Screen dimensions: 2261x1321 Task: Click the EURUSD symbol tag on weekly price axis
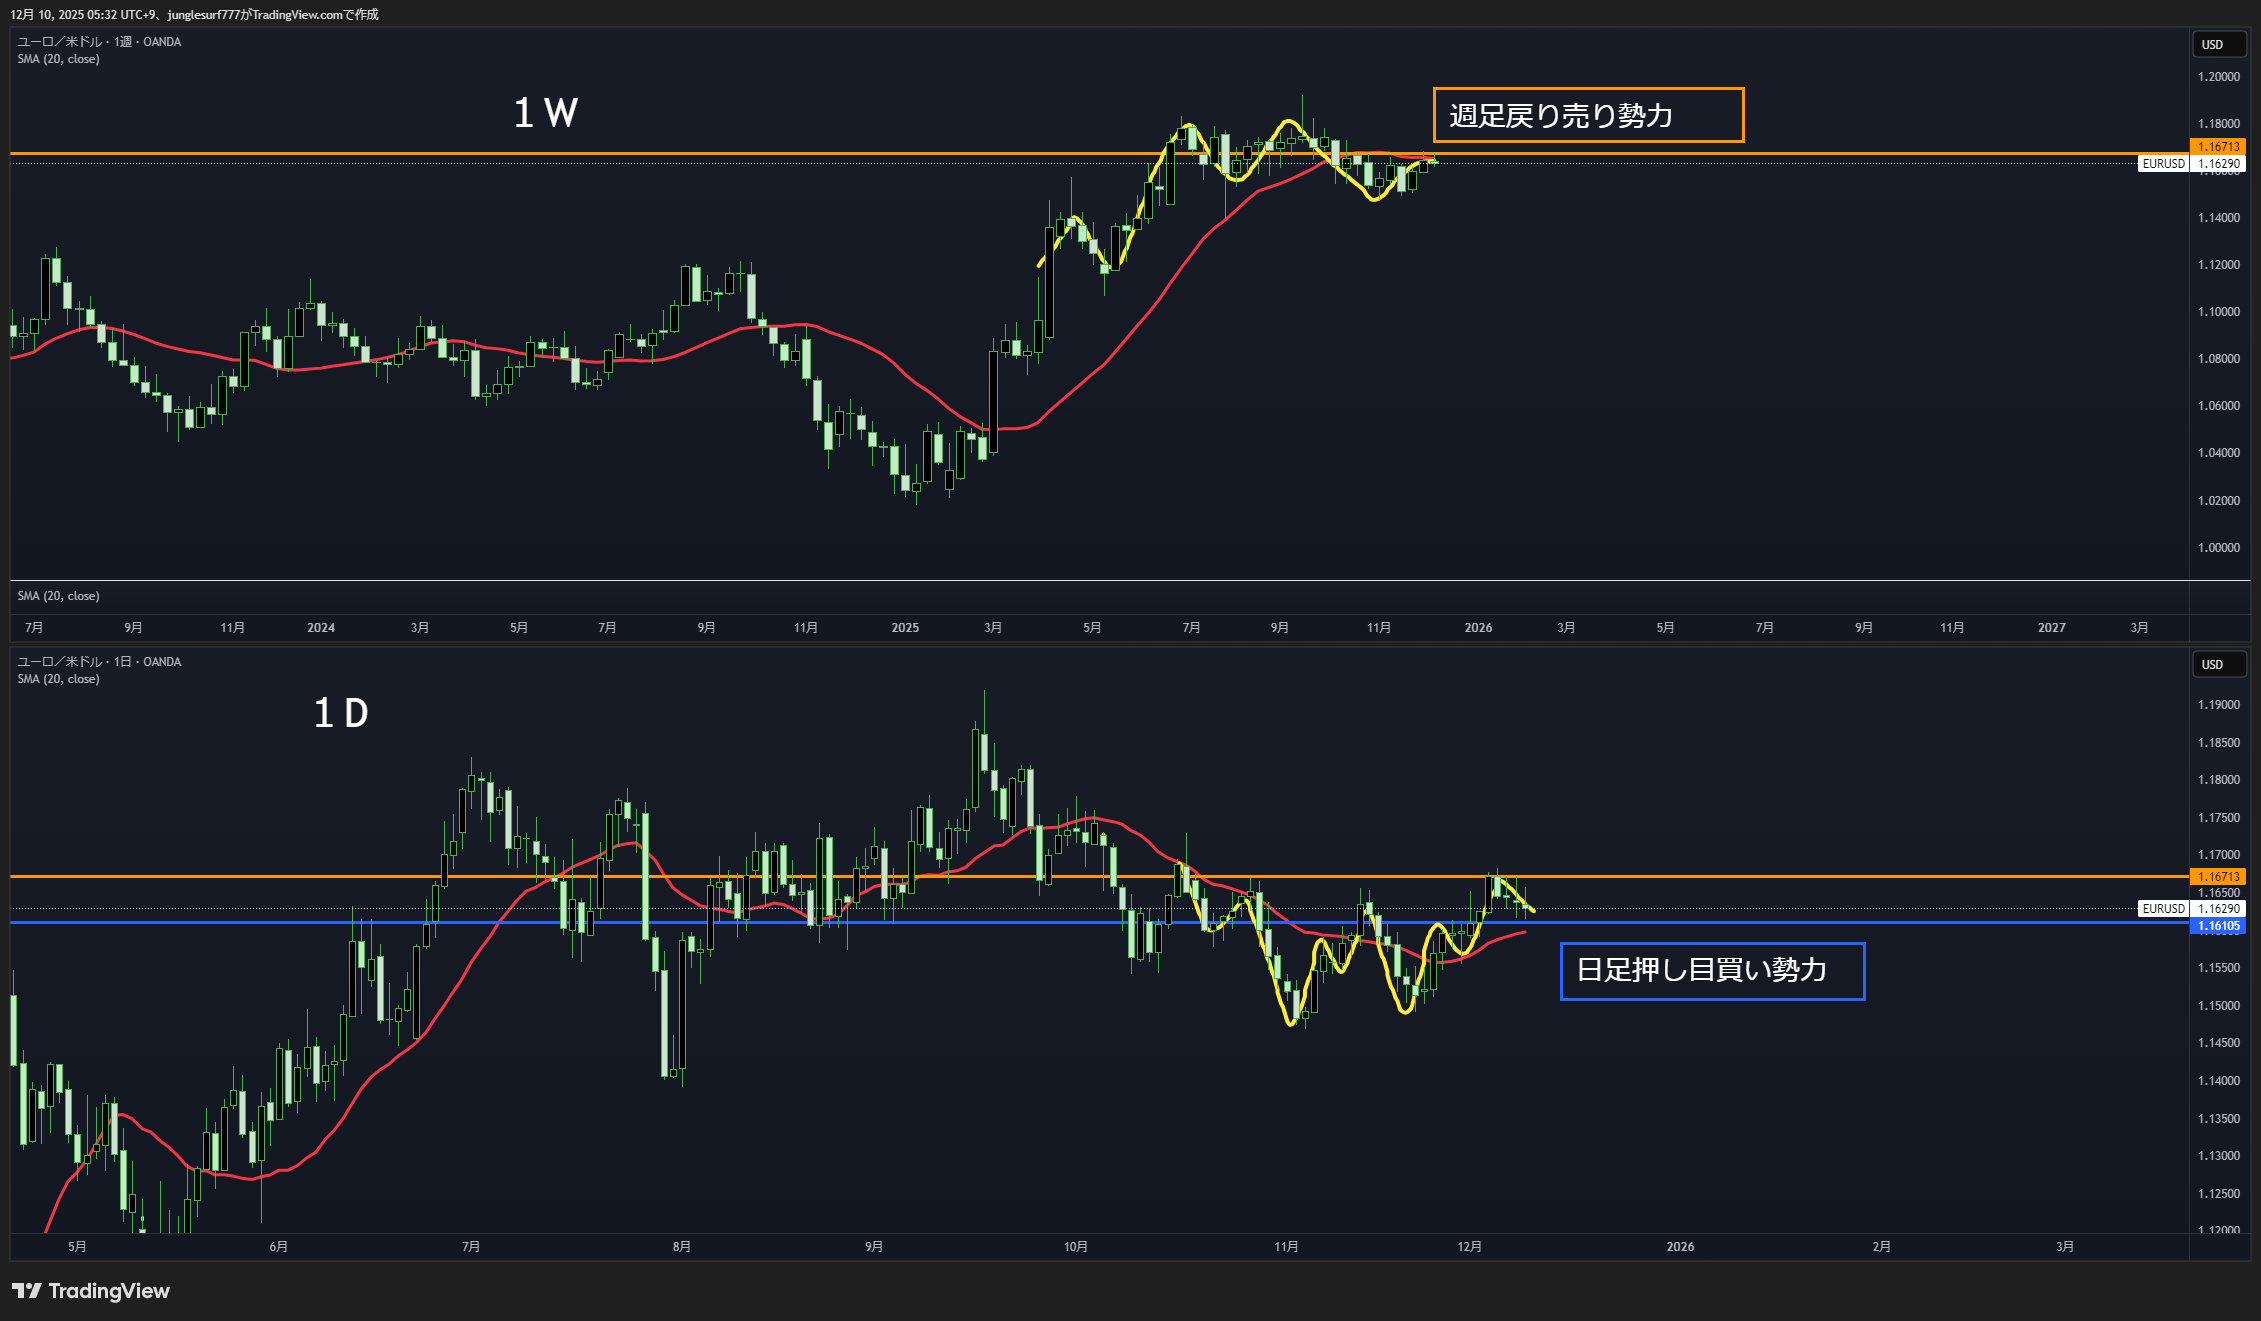(2163, 164)
